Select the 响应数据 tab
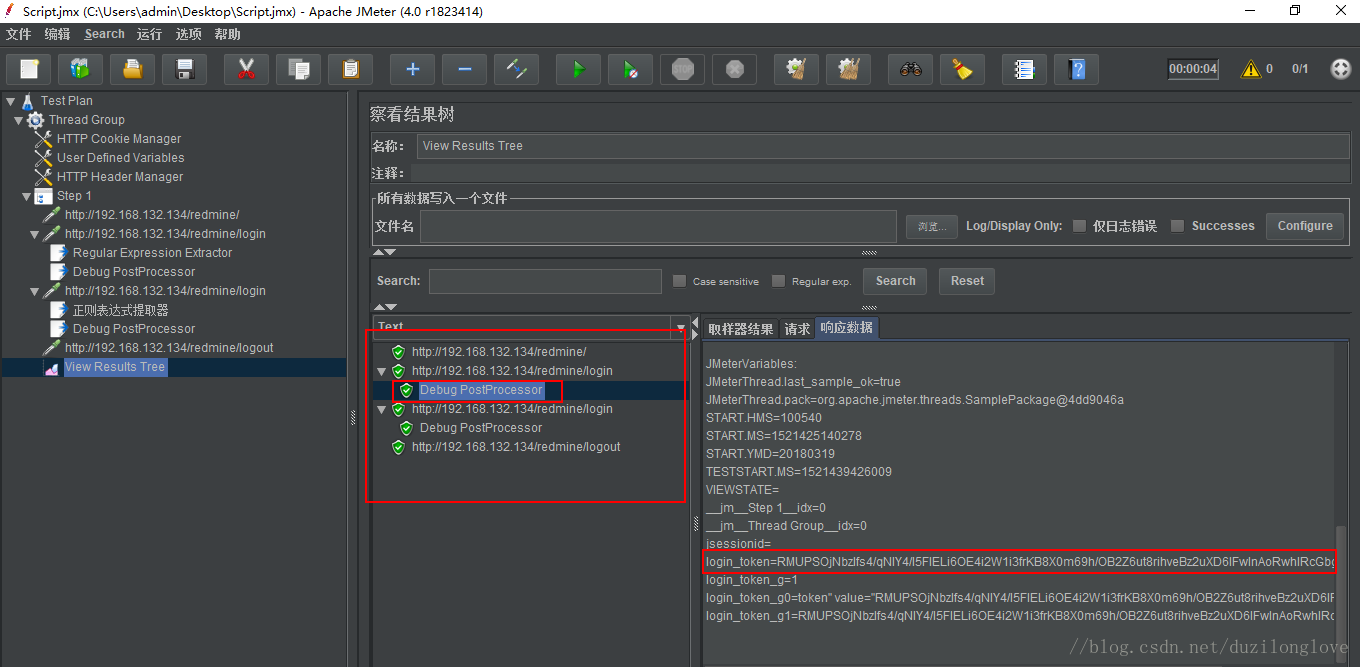This screenshot has width=1360, height=667. [846, 328]
